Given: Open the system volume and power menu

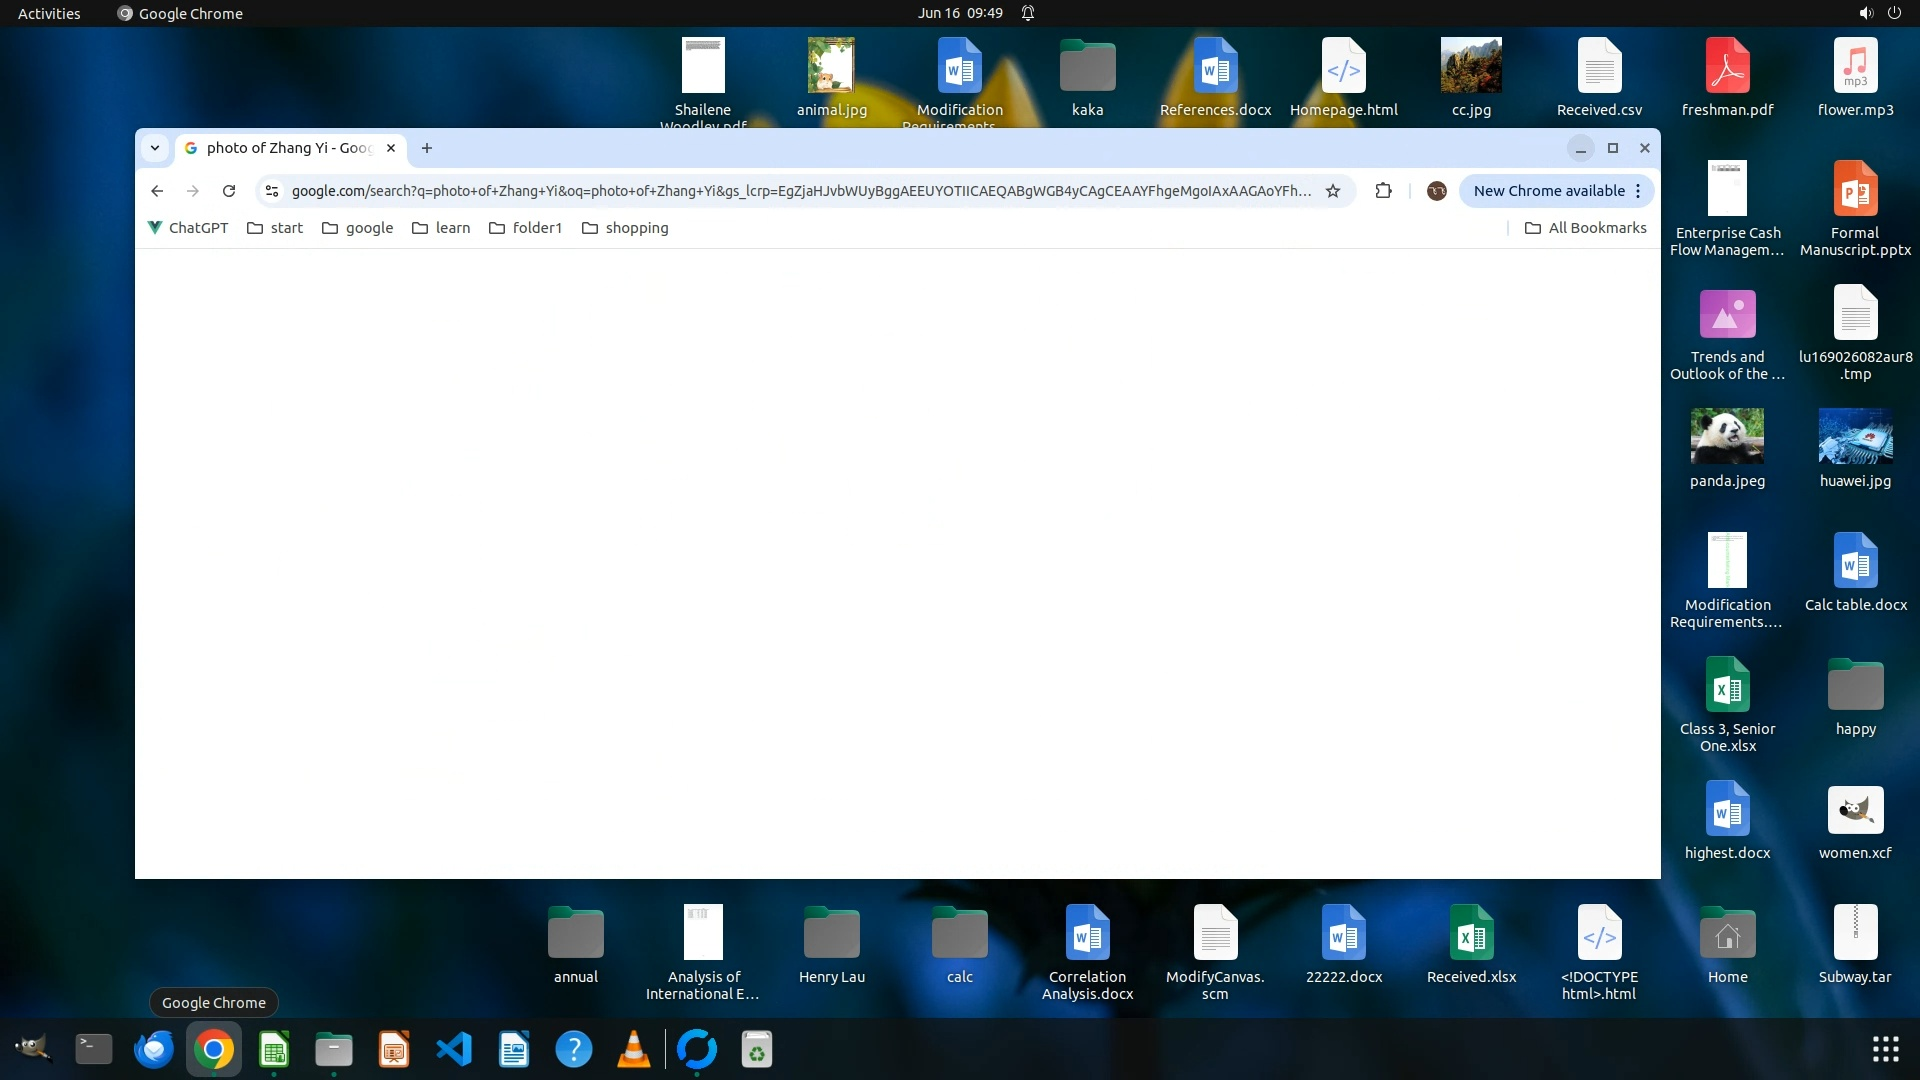Looking at the screenshot, I should pos(1879,13).
